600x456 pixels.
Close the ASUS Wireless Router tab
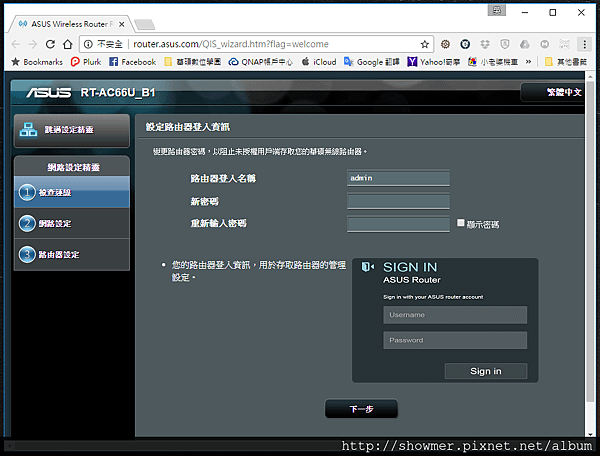[122, 24]
